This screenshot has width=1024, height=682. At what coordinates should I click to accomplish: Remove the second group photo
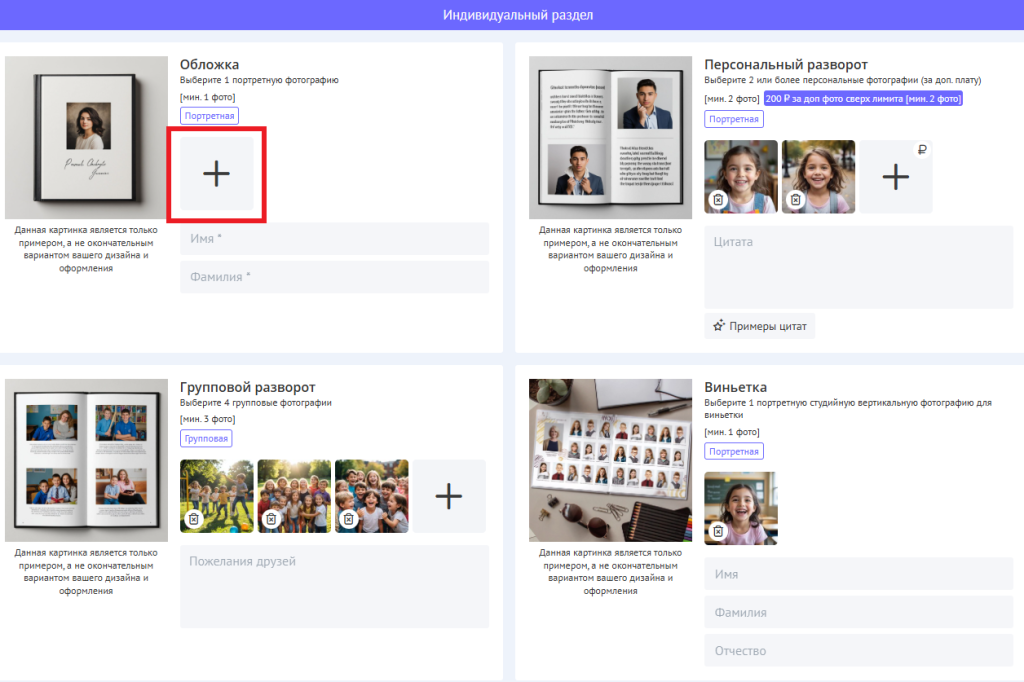(x=271, y=519)
